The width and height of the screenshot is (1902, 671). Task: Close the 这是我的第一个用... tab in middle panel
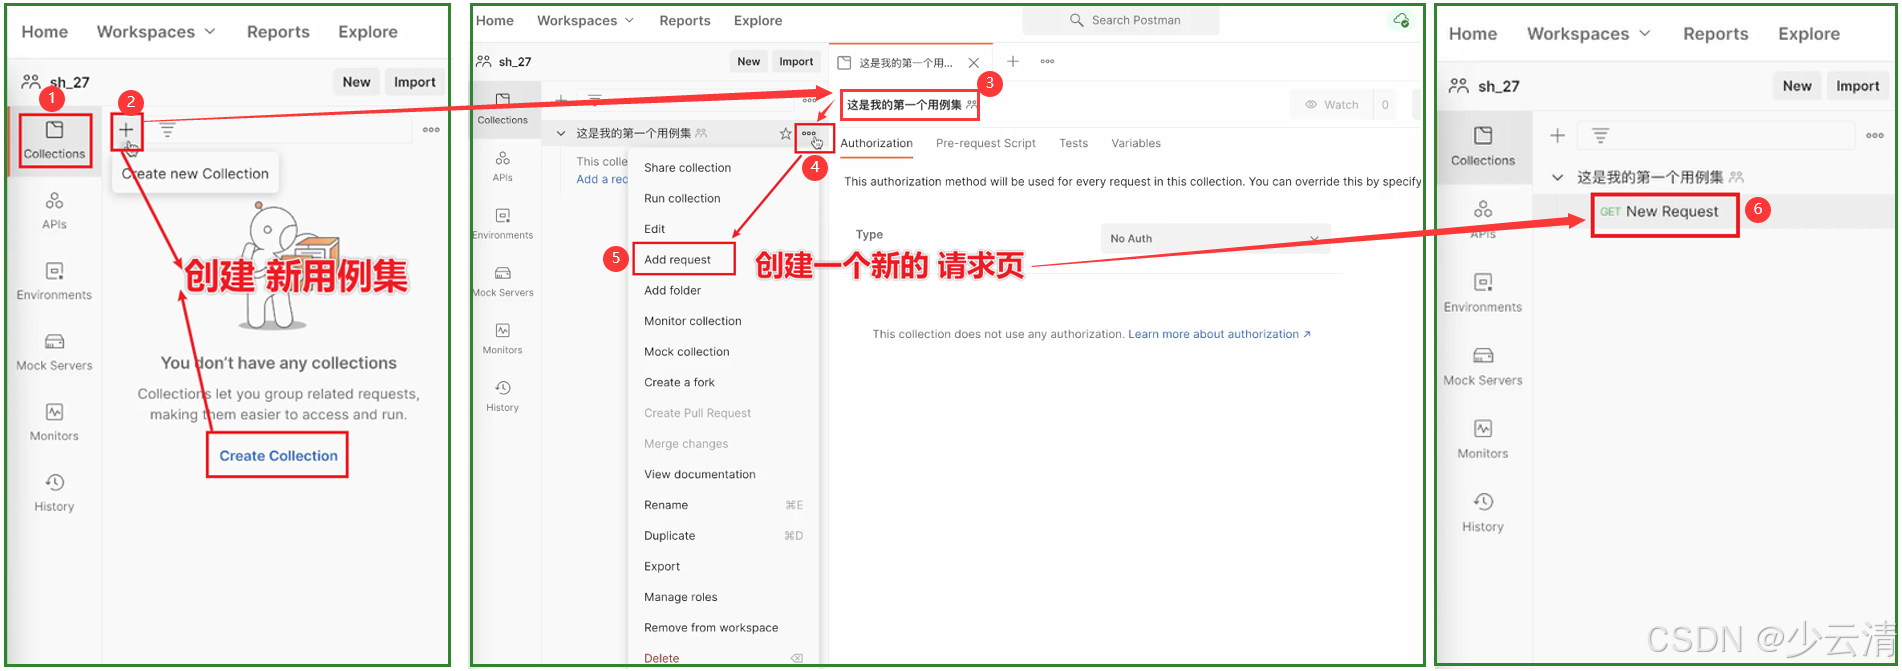click(973, 62)
